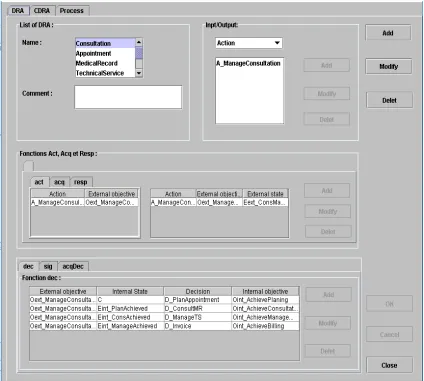Click the disabled Add button in Inpt/Output

coord(327,65)
